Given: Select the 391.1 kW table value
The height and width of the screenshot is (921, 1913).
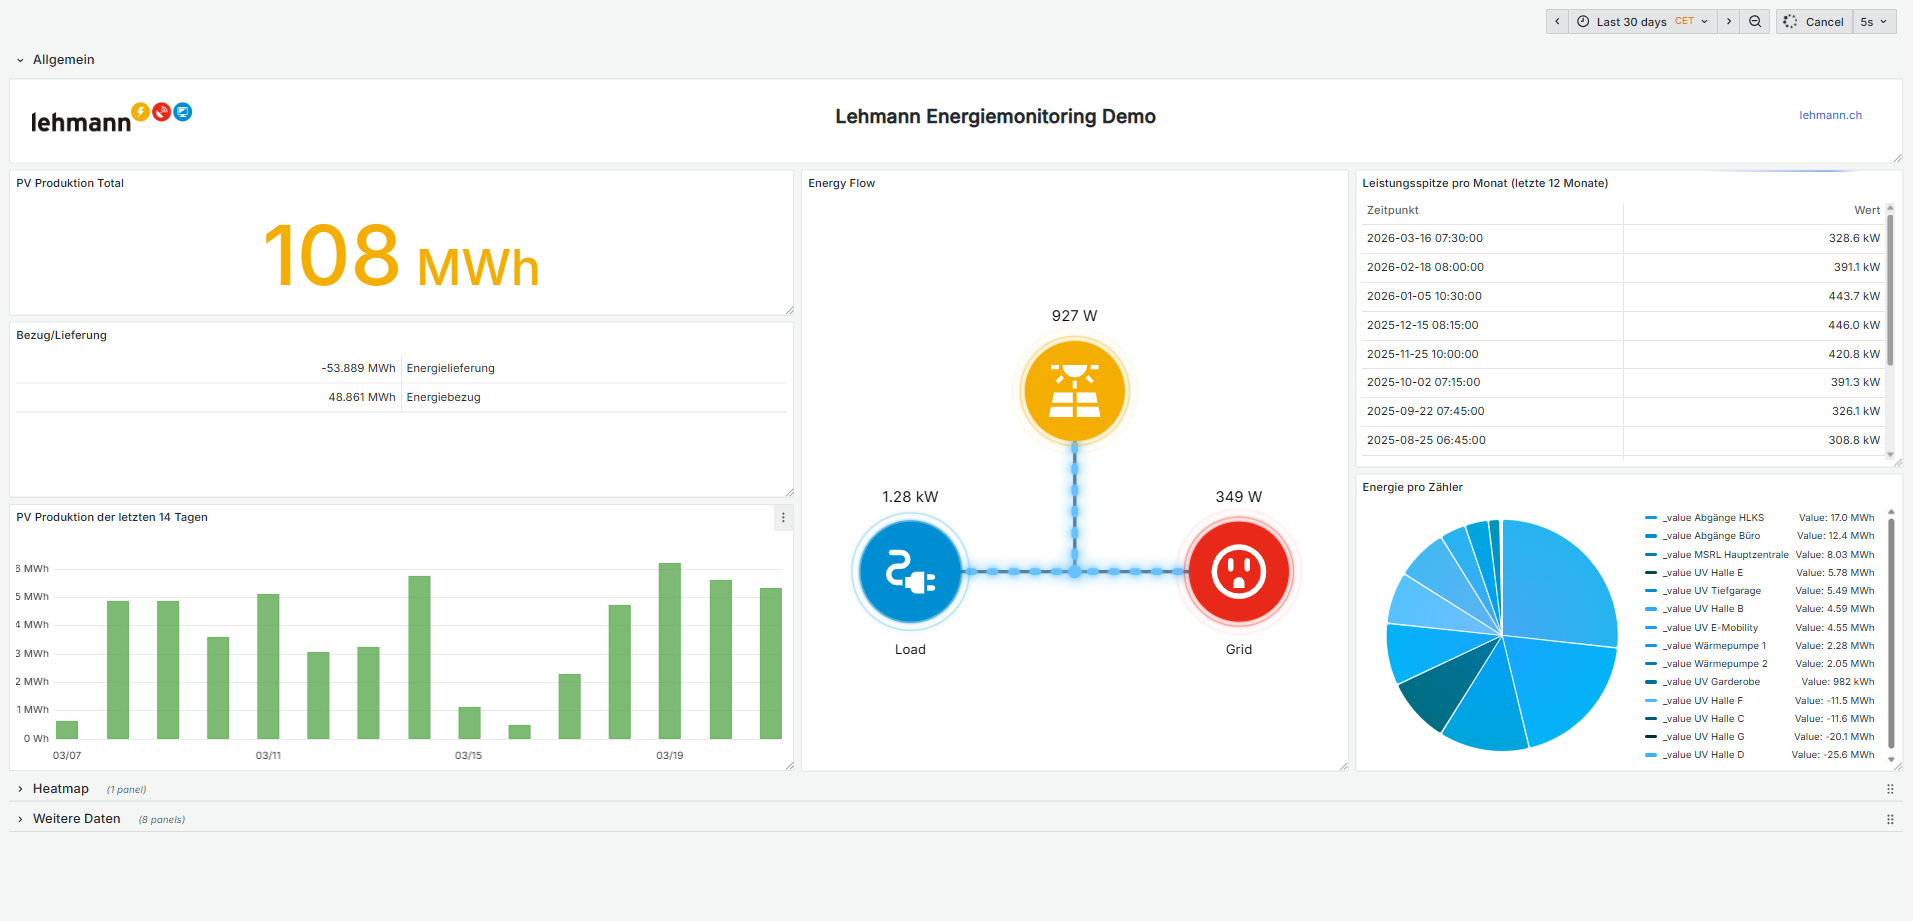Looking at the screenshot, I should (1856, 267).
